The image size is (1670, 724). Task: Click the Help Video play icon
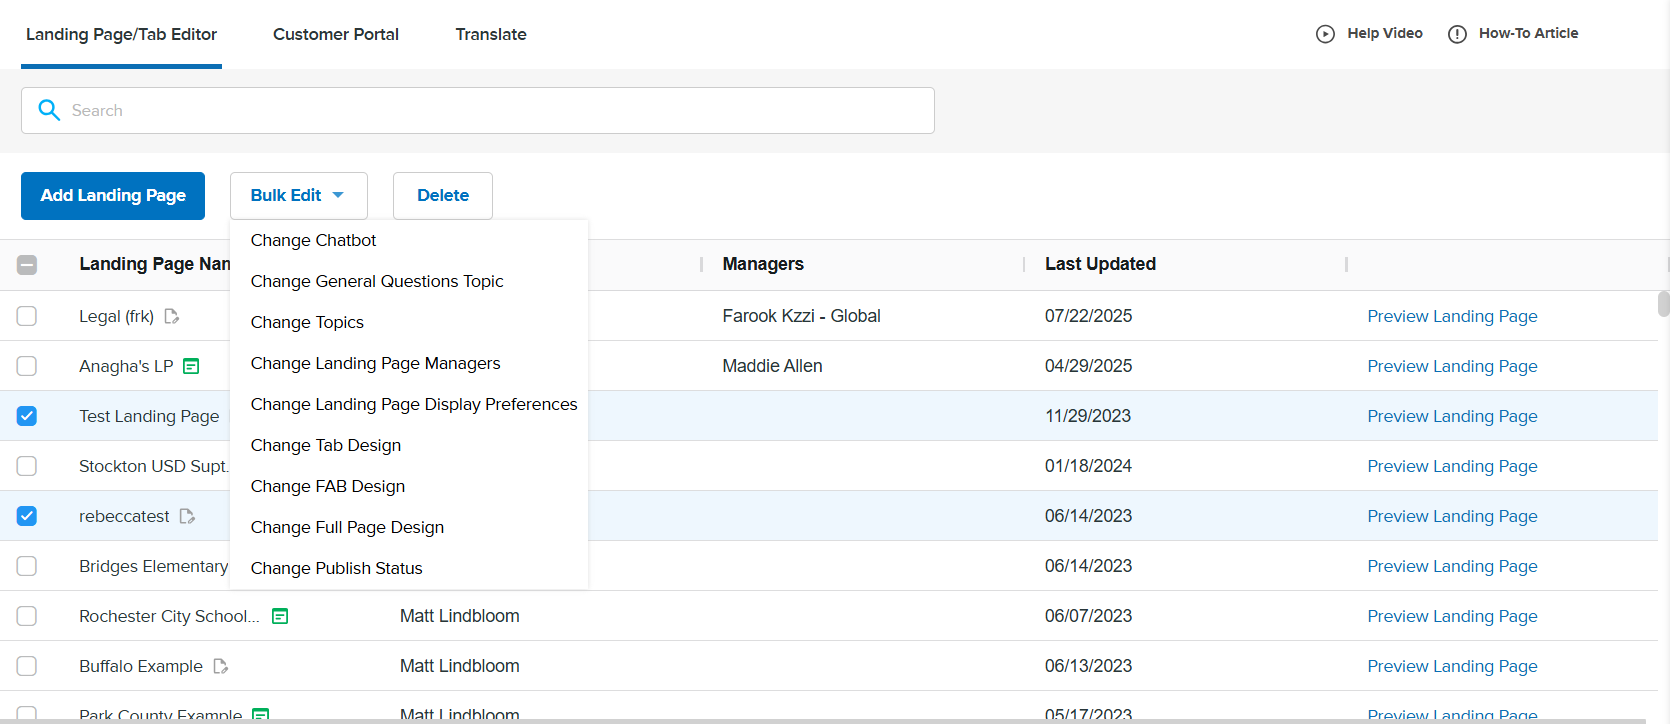pos(1325,34)
